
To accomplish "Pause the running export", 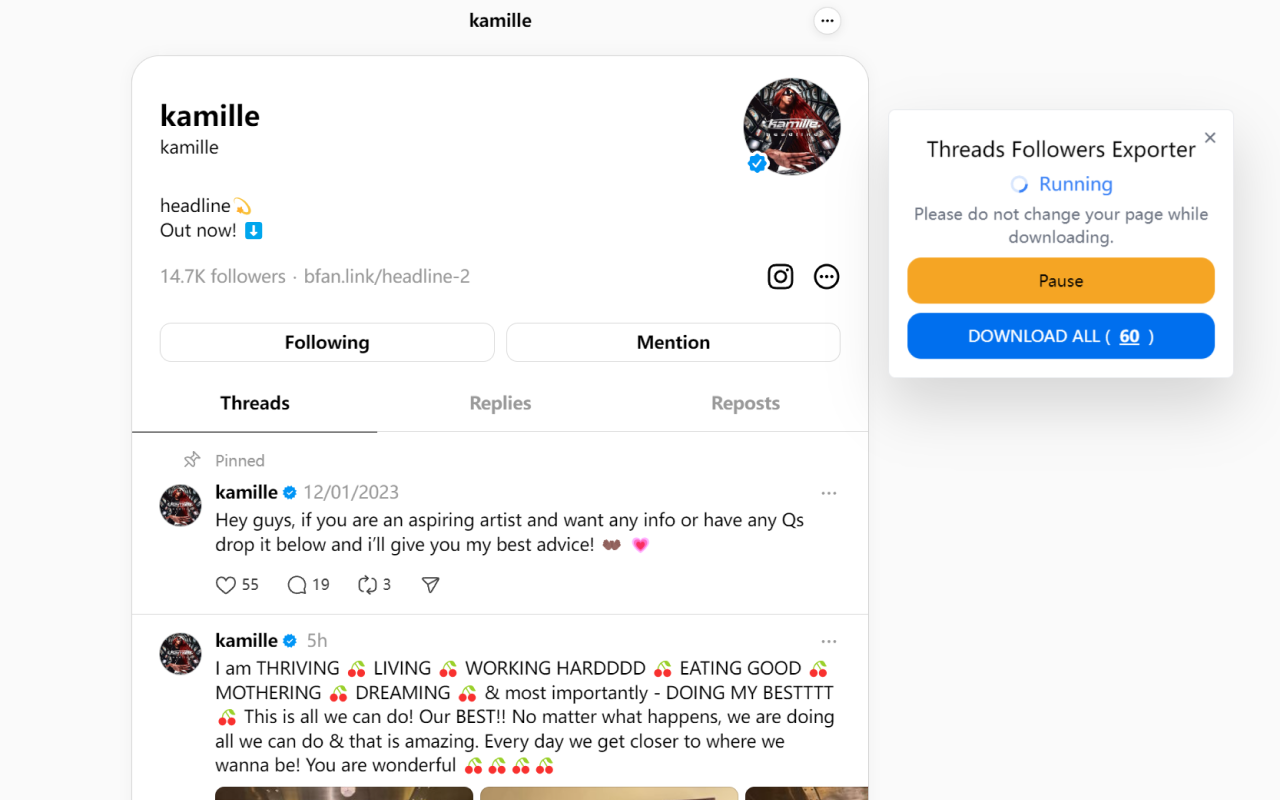I will click(x=1061, y=281).
